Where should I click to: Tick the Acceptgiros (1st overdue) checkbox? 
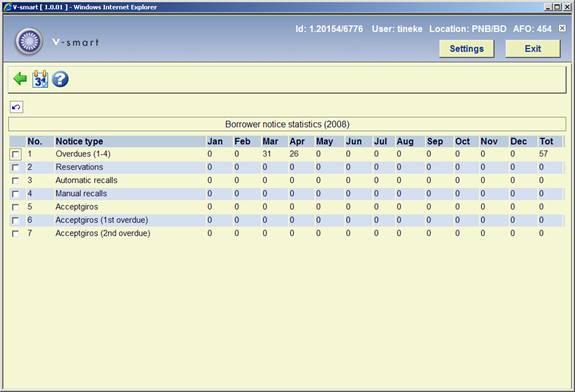(x=15, y=220)
